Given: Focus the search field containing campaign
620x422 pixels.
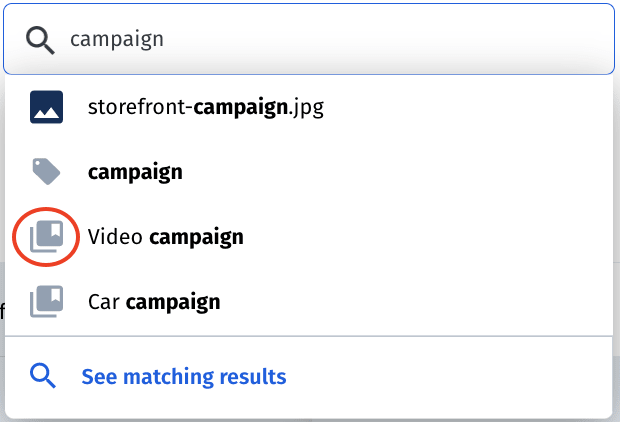Looking at the screenshot, I should [309, 39].
